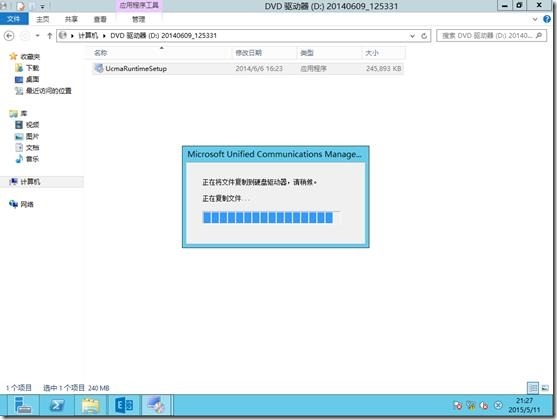The image size is (557, 420).
Task: Switch to the 主页 ribbon tab
Action: click(43, 19)
